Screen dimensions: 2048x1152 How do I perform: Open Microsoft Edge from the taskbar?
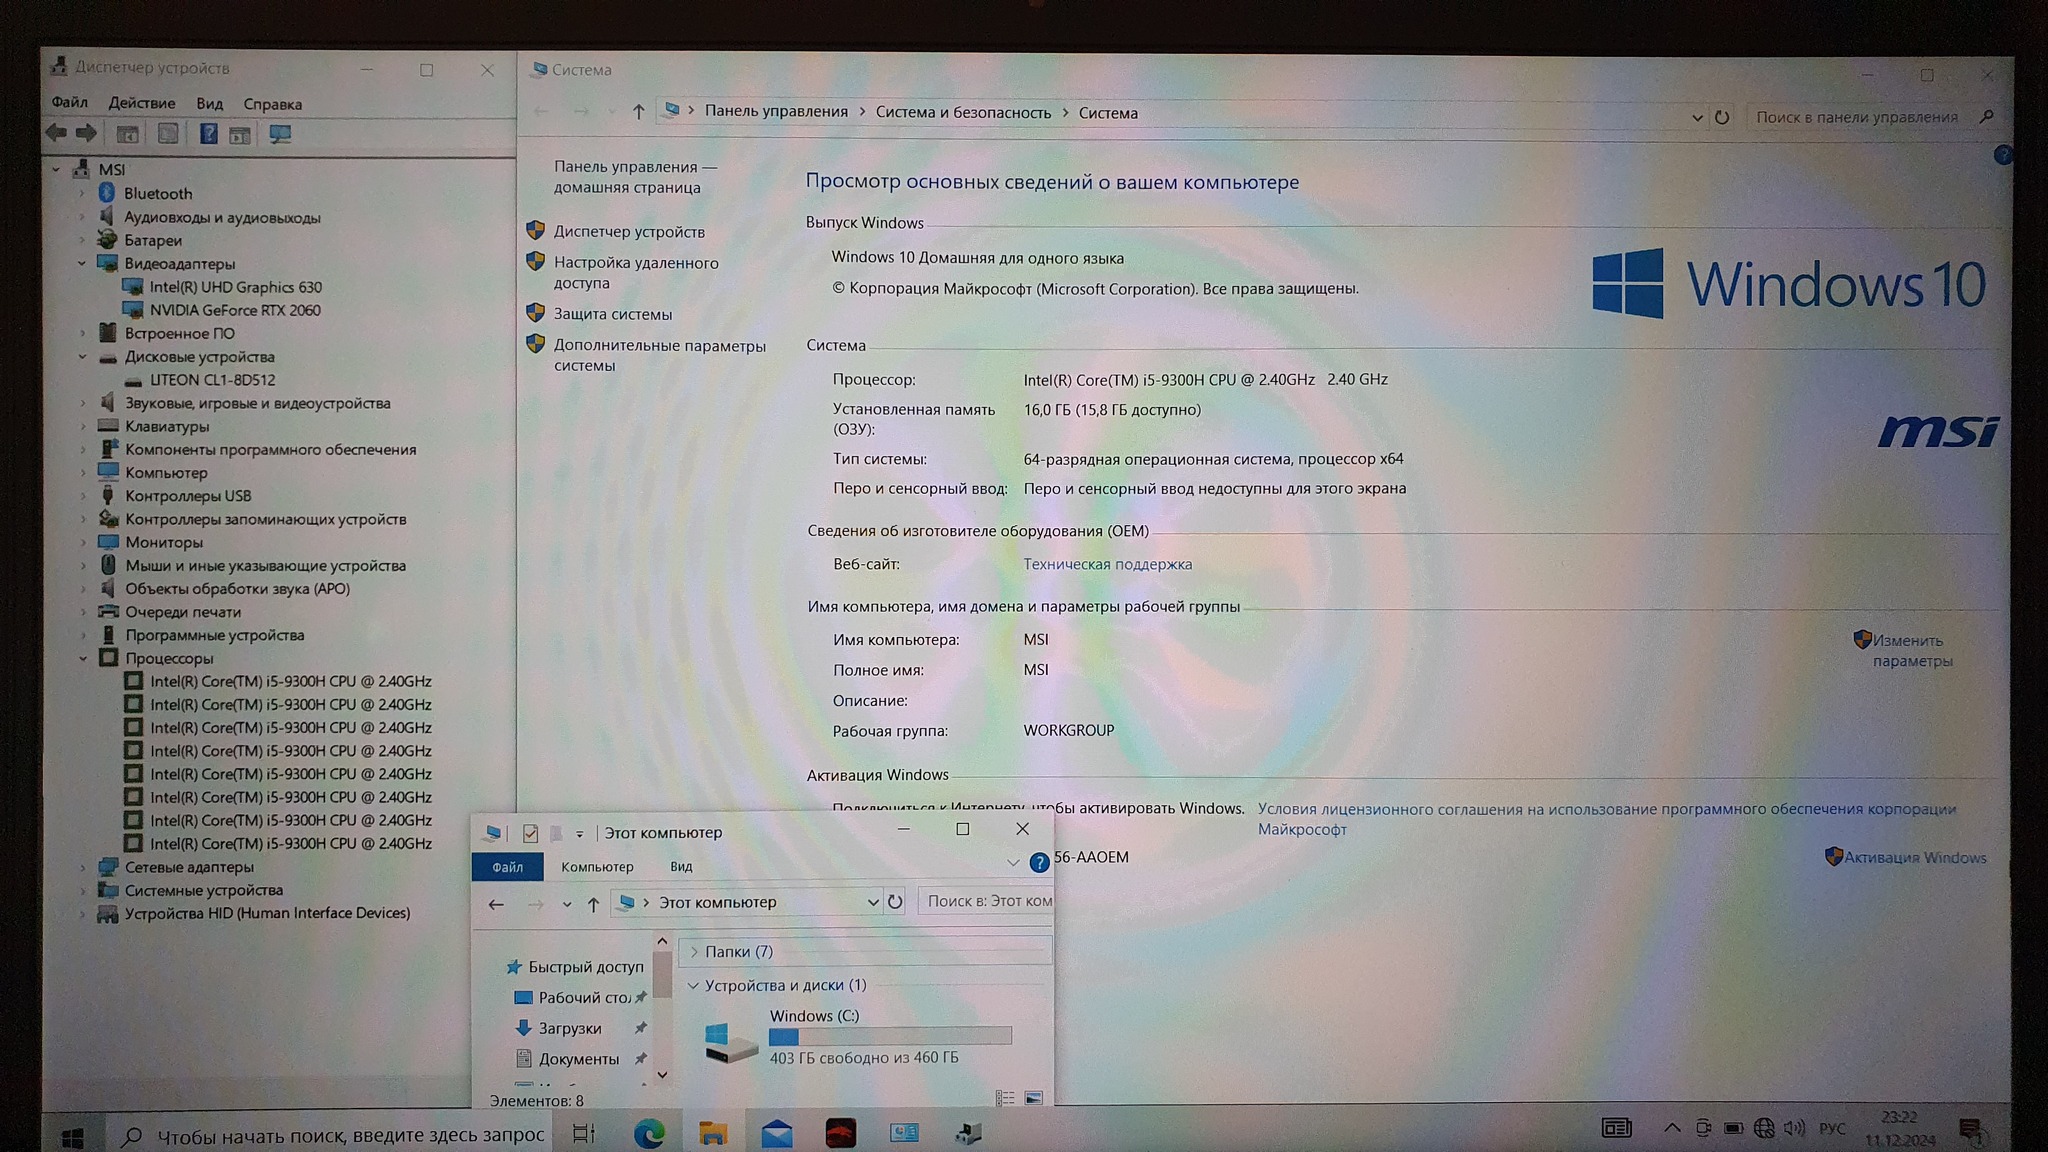649,1133
